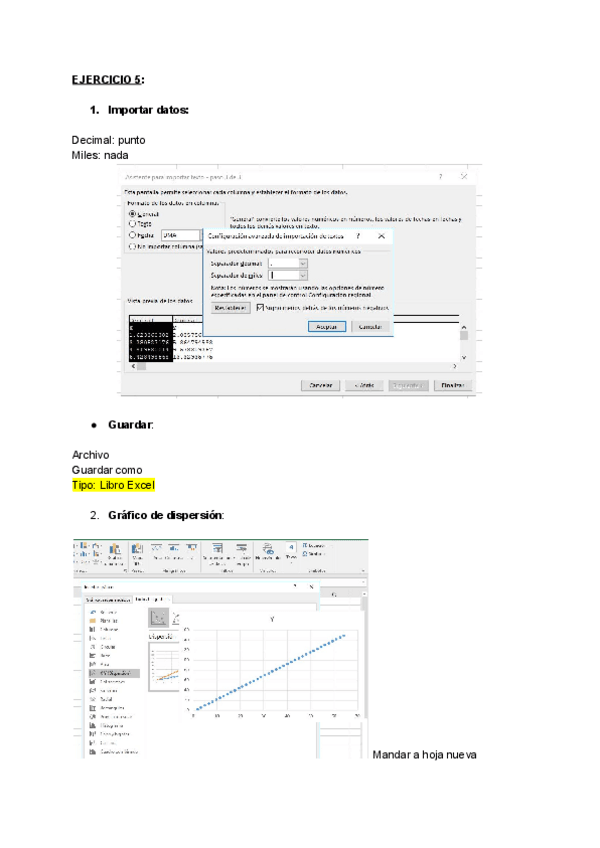Choose the first scatter subtype thumbnail icon
Image resolution: width=600 pixels, height=848 pixels.
click(x=158, y=618)
